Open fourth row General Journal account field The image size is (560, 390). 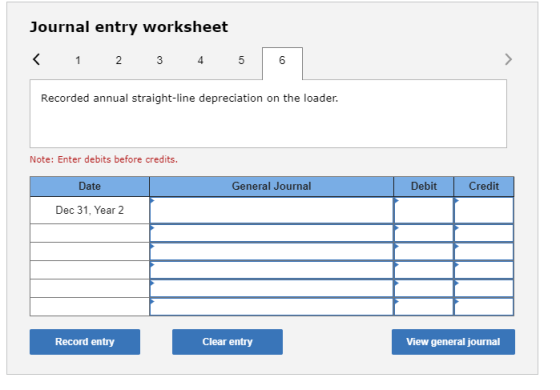pyautogui.click(x=271, y=270)
